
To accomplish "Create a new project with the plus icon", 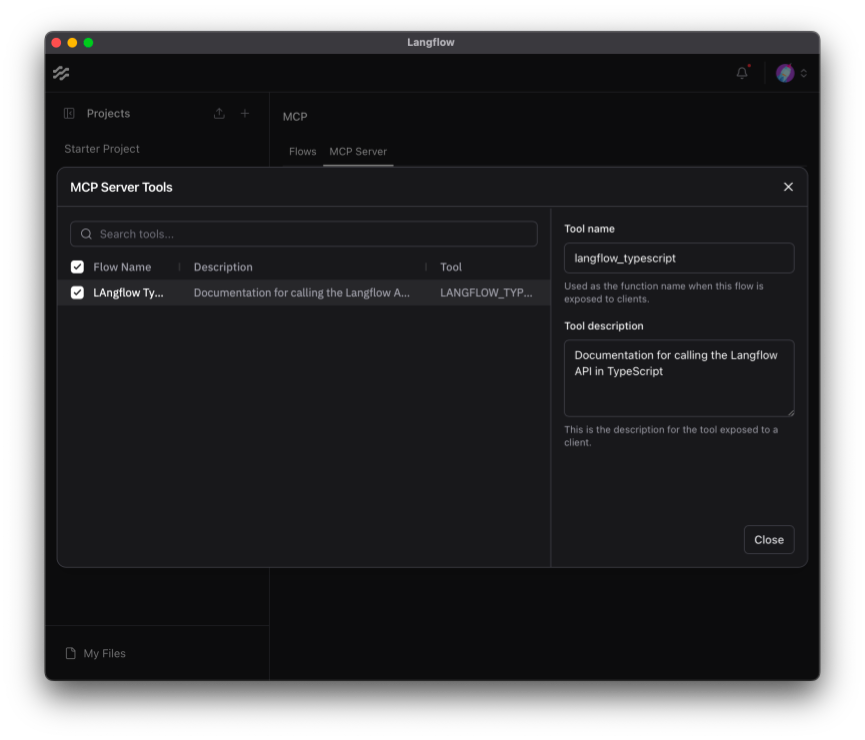I will tap(245, 113).
